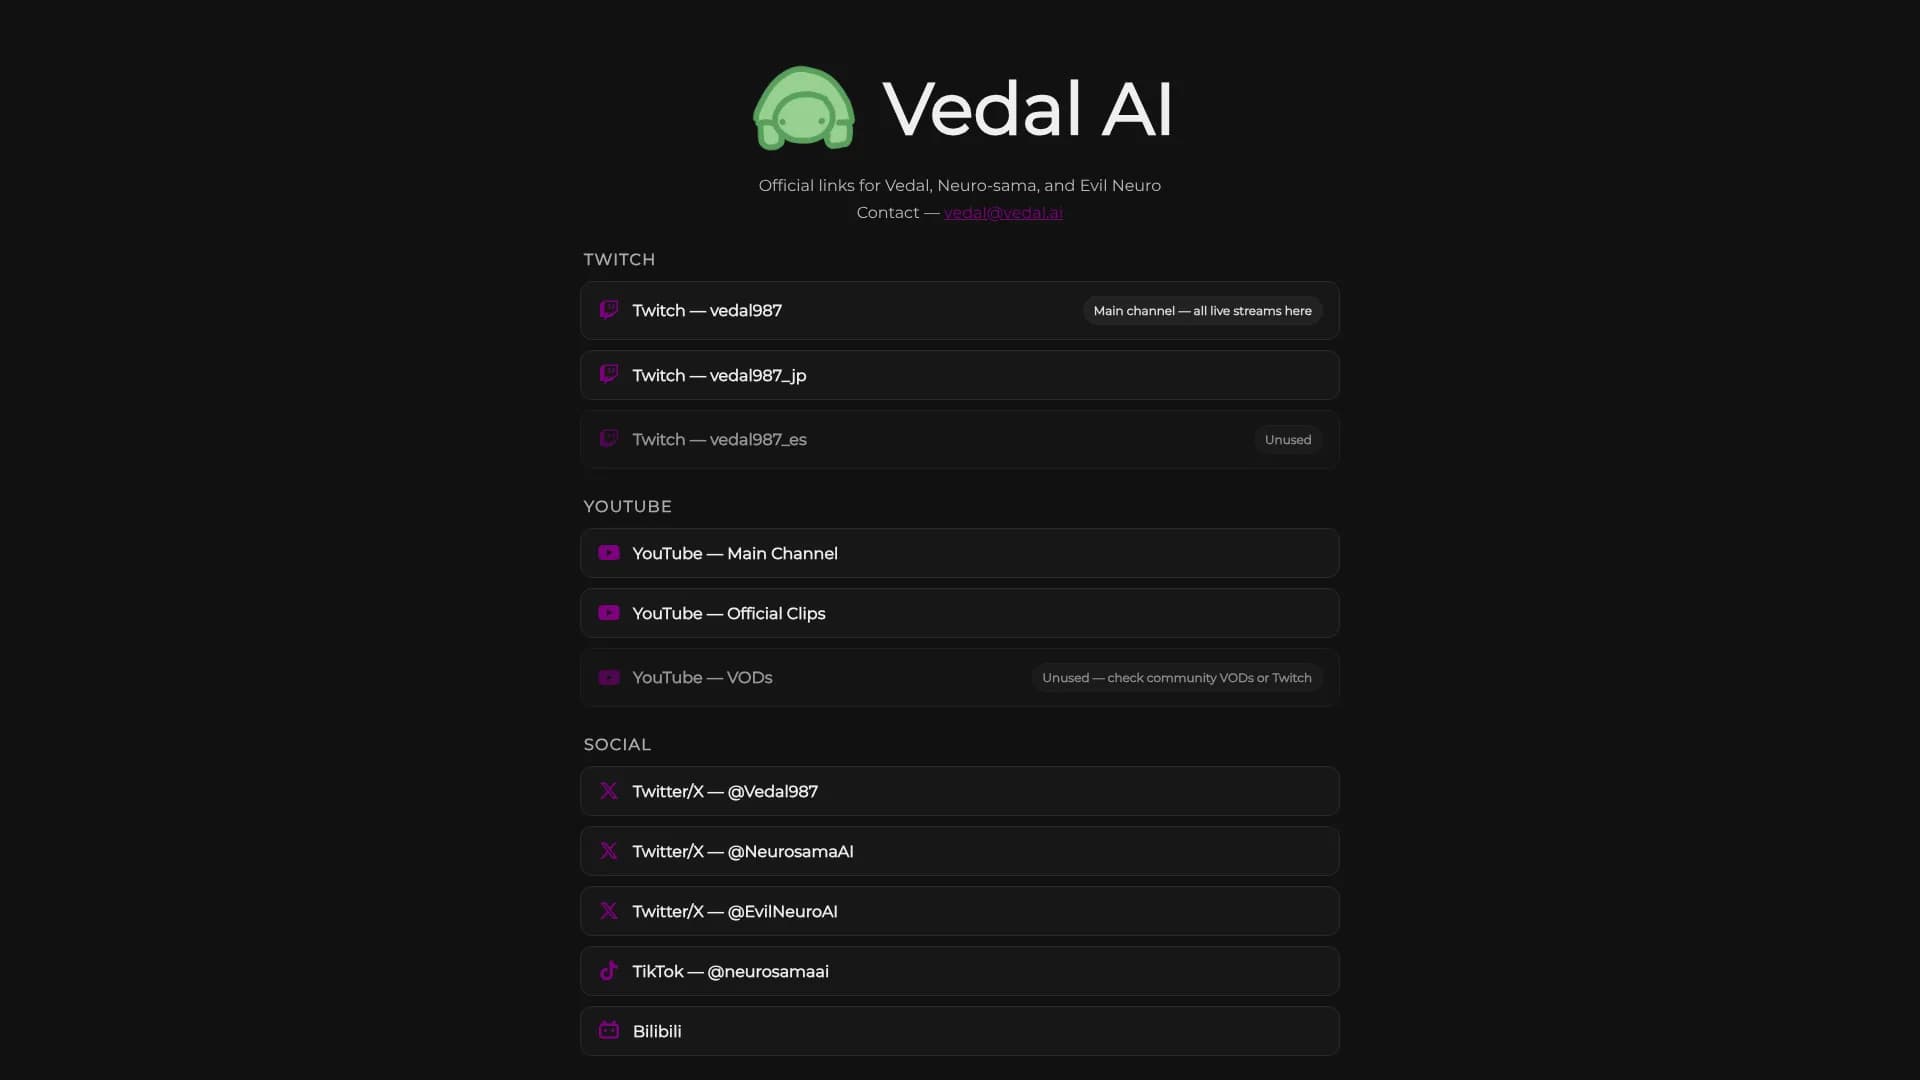Open the @NeurosamaAI Twitter/X profile
Screen dimensions: 1920x1080
(x=743, y=852)
